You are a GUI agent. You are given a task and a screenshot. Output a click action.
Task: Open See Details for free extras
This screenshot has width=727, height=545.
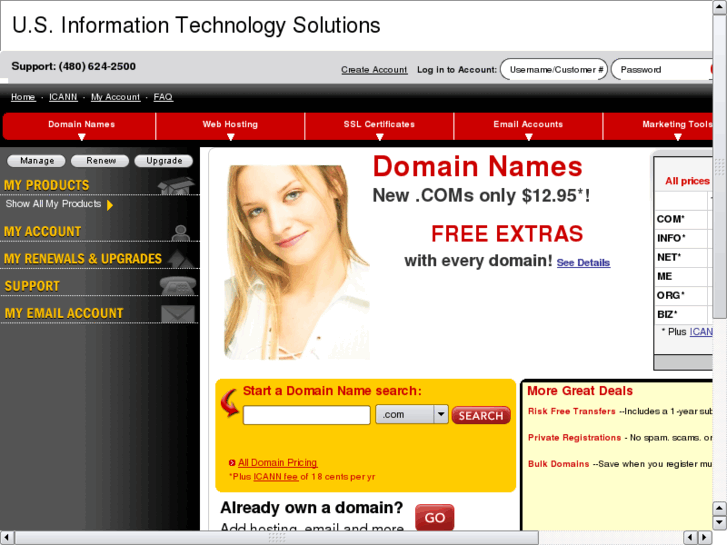(x=583, y=263)
